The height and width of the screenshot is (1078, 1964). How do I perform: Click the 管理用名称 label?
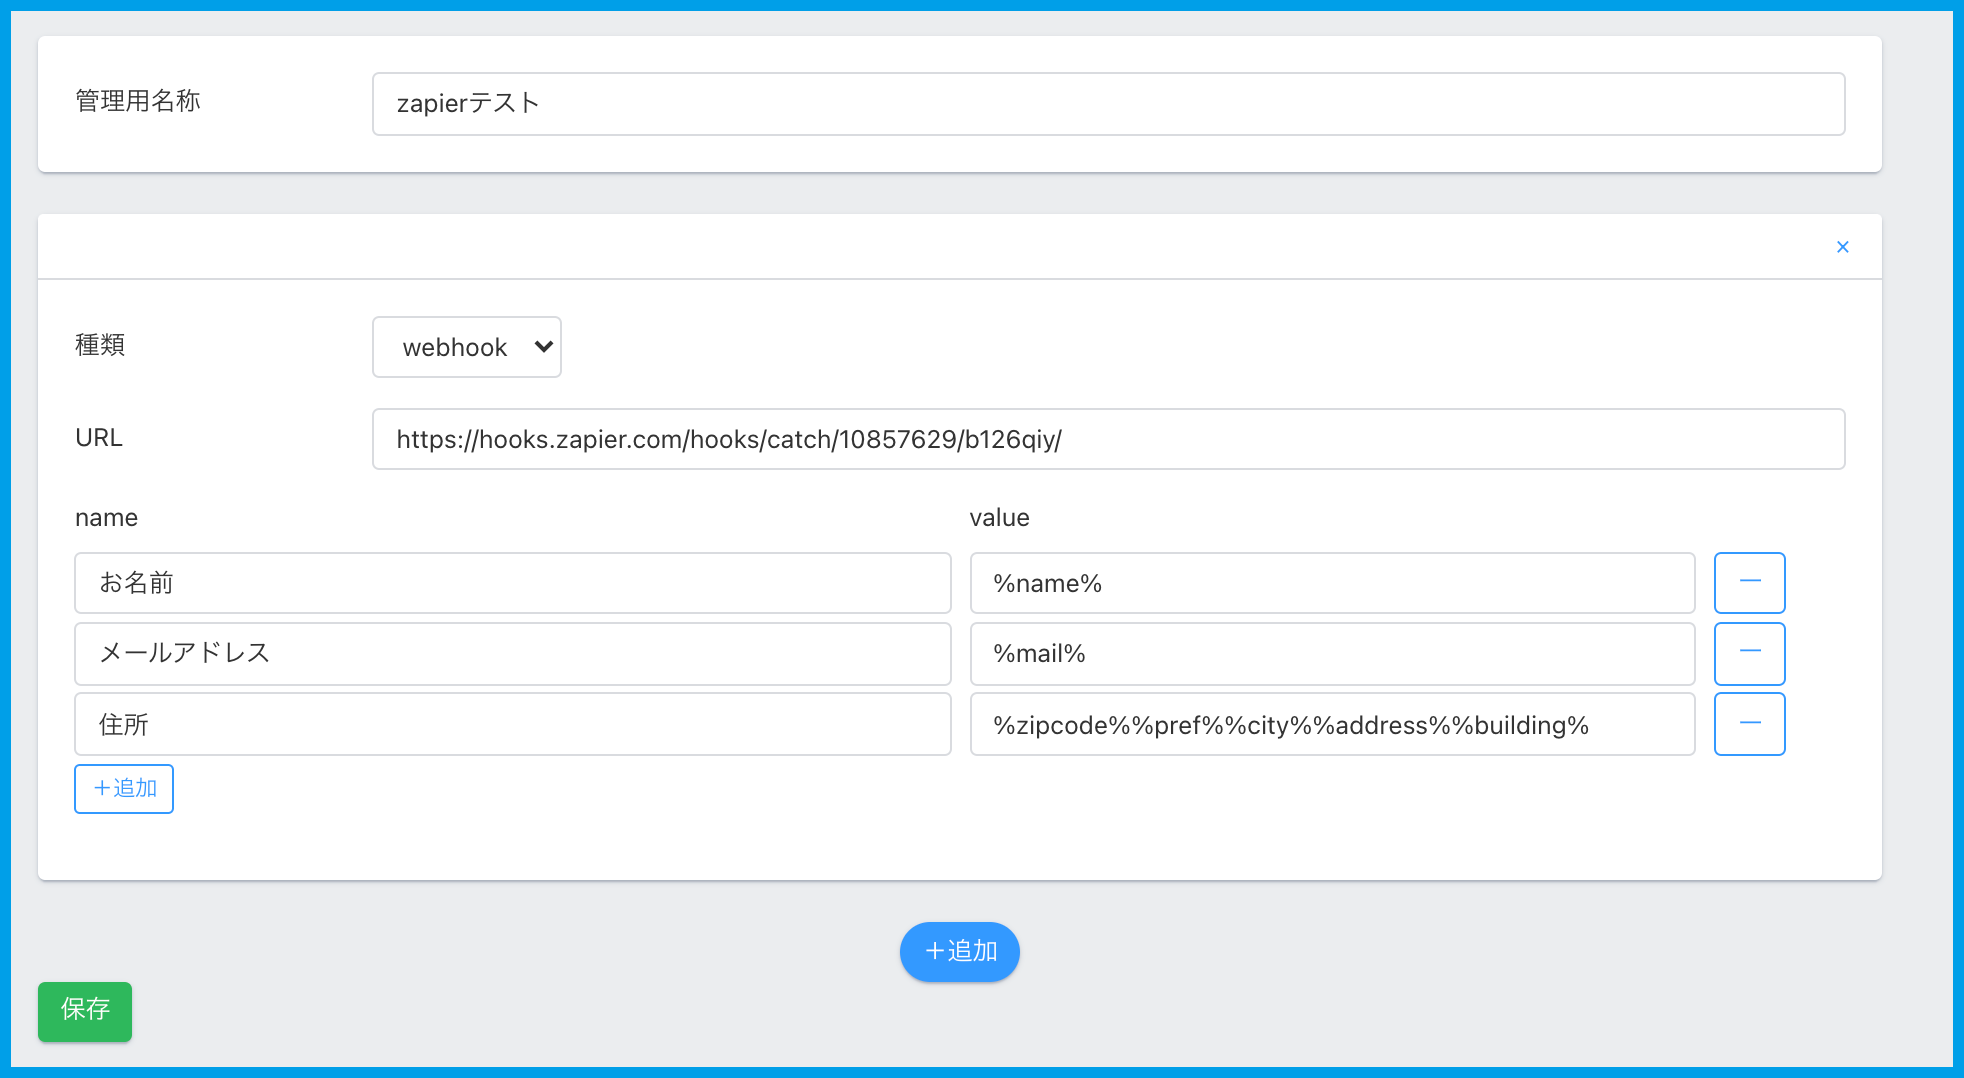pos(138,101)
